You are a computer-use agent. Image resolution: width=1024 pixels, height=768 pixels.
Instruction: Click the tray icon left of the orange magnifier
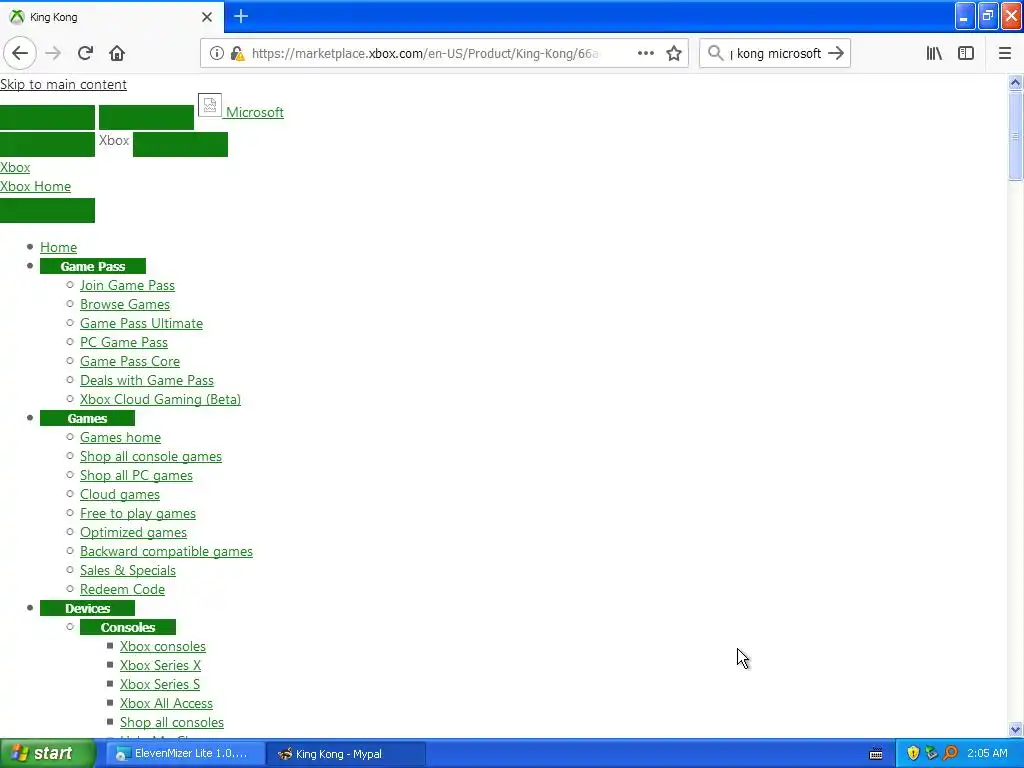pyautogui.click(x=931, y=753)
